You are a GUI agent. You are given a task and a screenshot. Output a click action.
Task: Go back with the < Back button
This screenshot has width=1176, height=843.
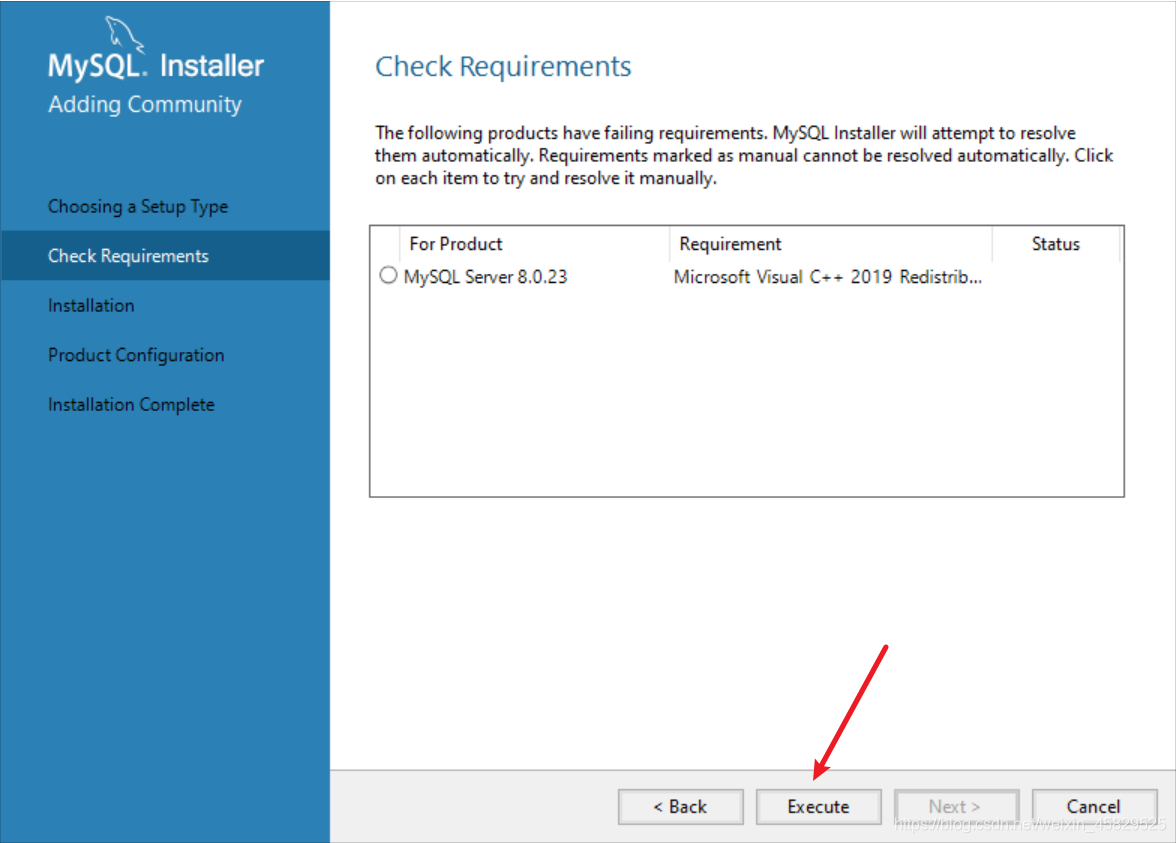[680, 806]
